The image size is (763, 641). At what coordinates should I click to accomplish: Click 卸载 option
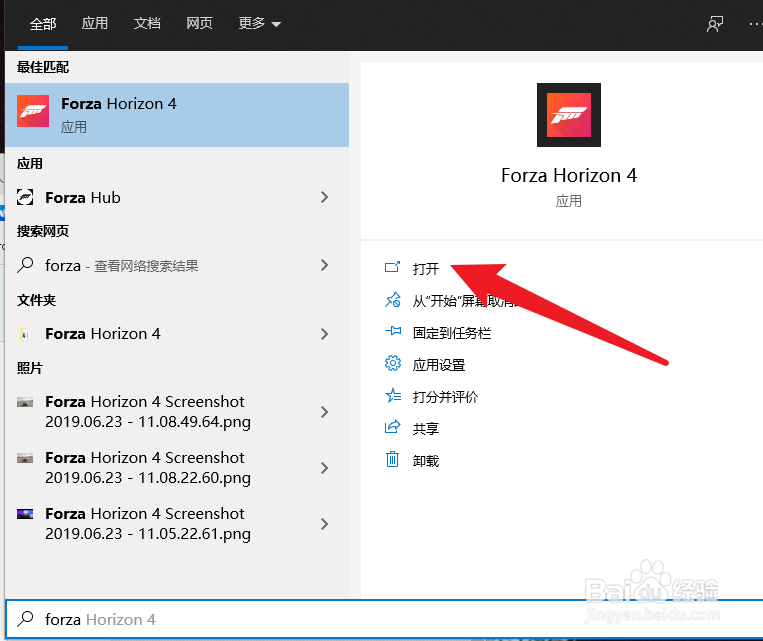tap(426, 461)
